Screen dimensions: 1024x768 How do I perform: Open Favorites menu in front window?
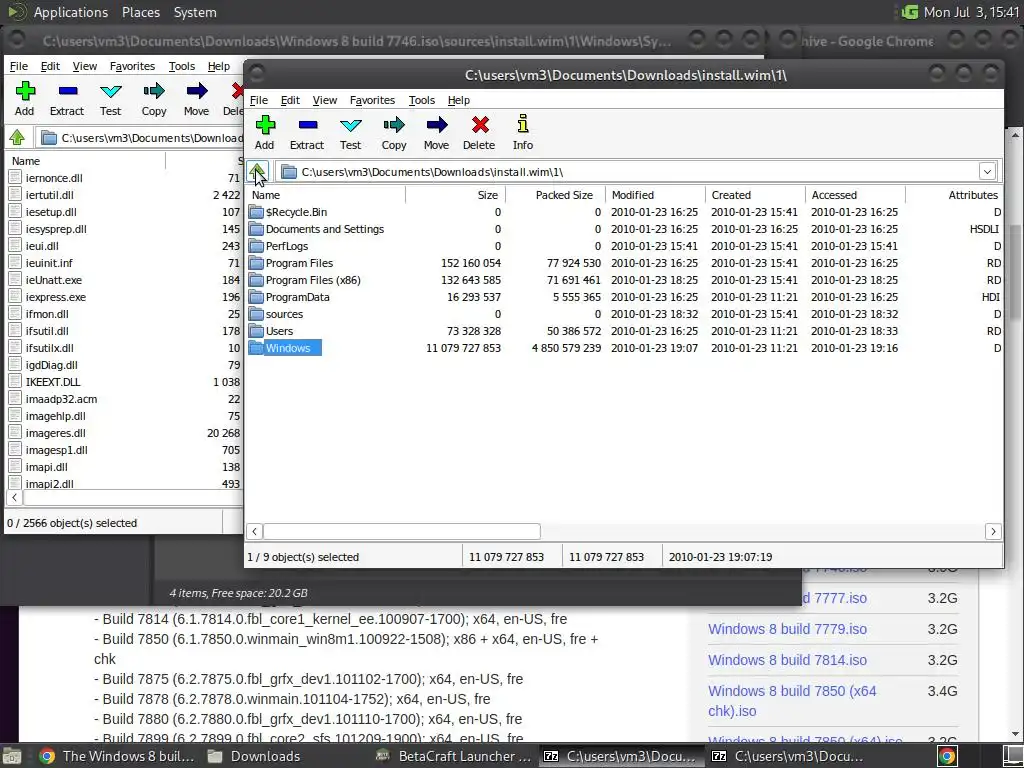(x=372, y=100)
